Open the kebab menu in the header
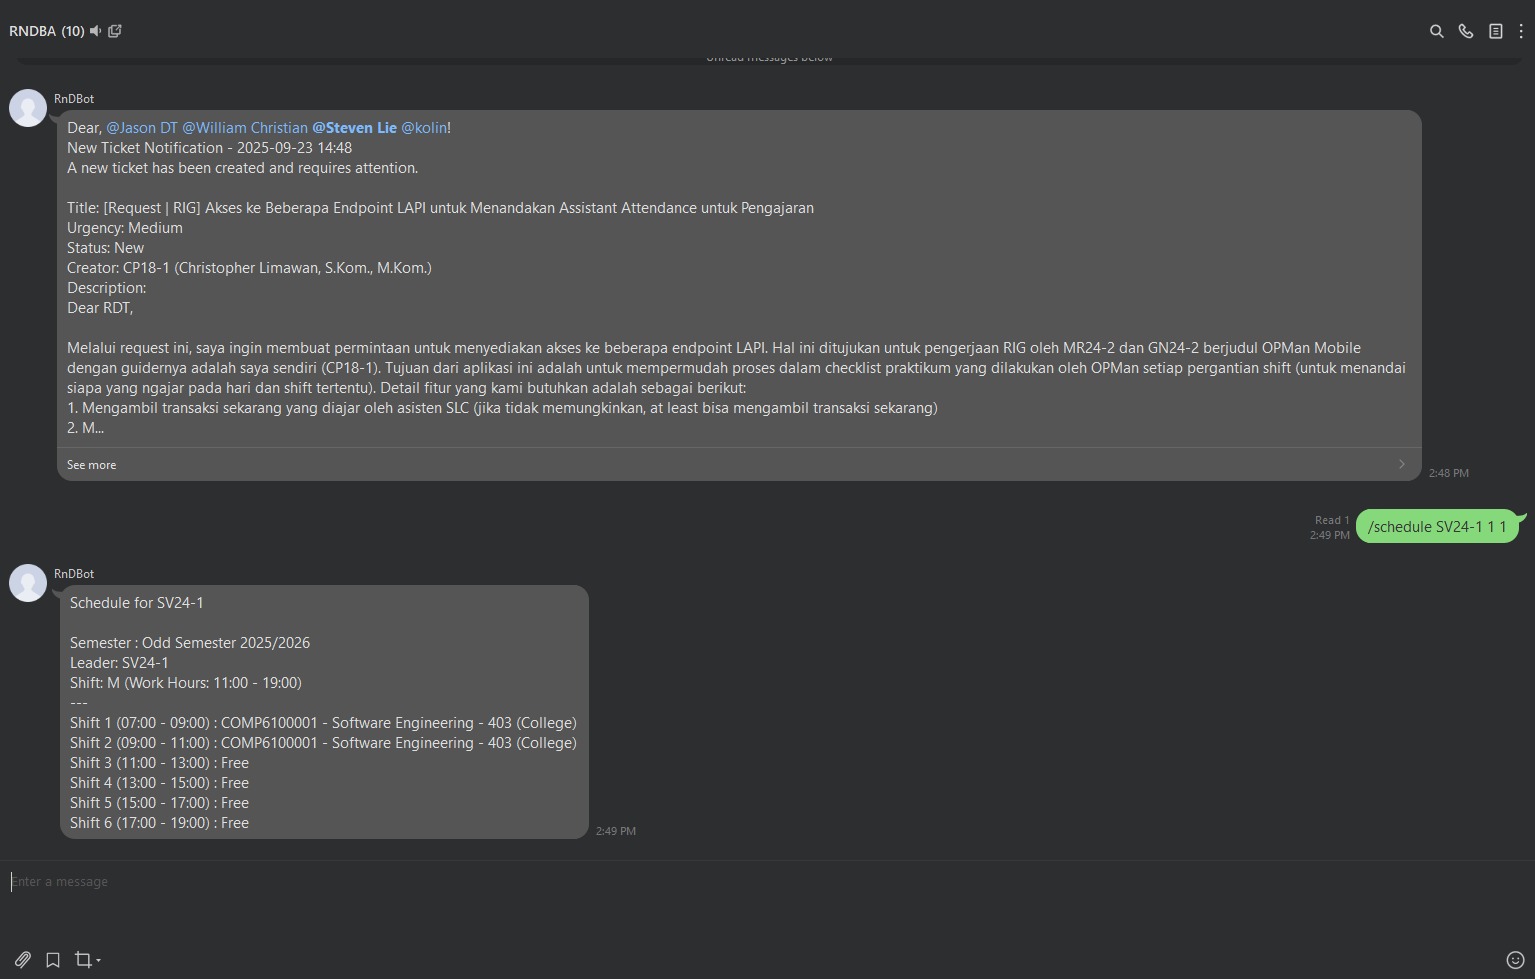The width and height of the screenshot is (1535, 979). click(1521, 31)
